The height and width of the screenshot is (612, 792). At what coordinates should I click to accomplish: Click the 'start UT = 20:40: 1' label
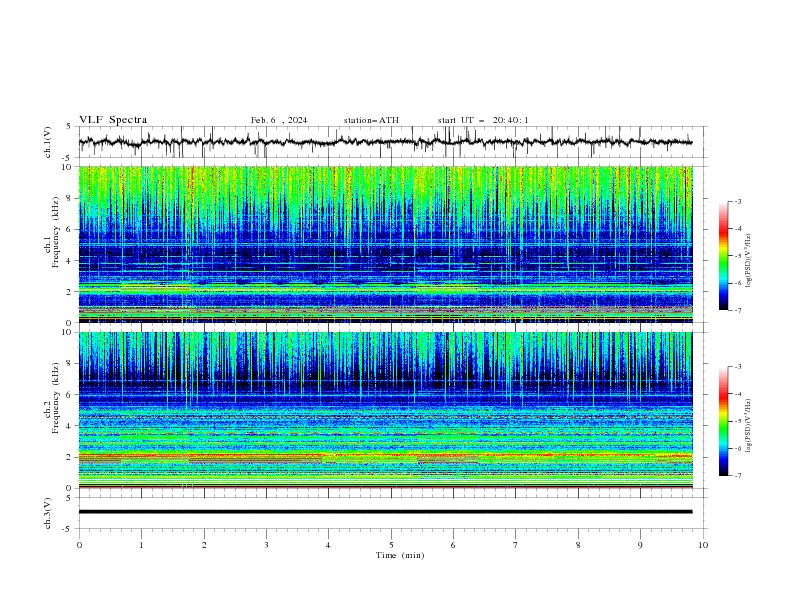click(483, 120)
